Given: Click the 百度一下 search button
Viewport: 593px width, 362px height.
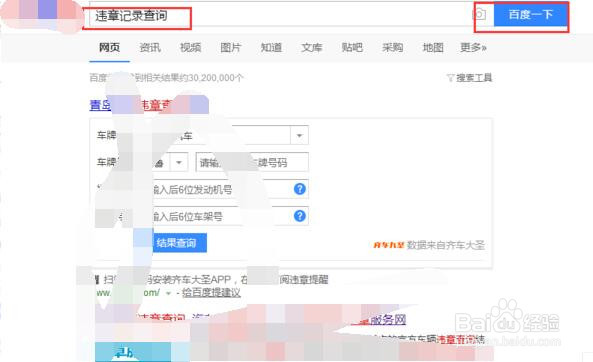Looking at the screenshot, I should coord(530,15).
